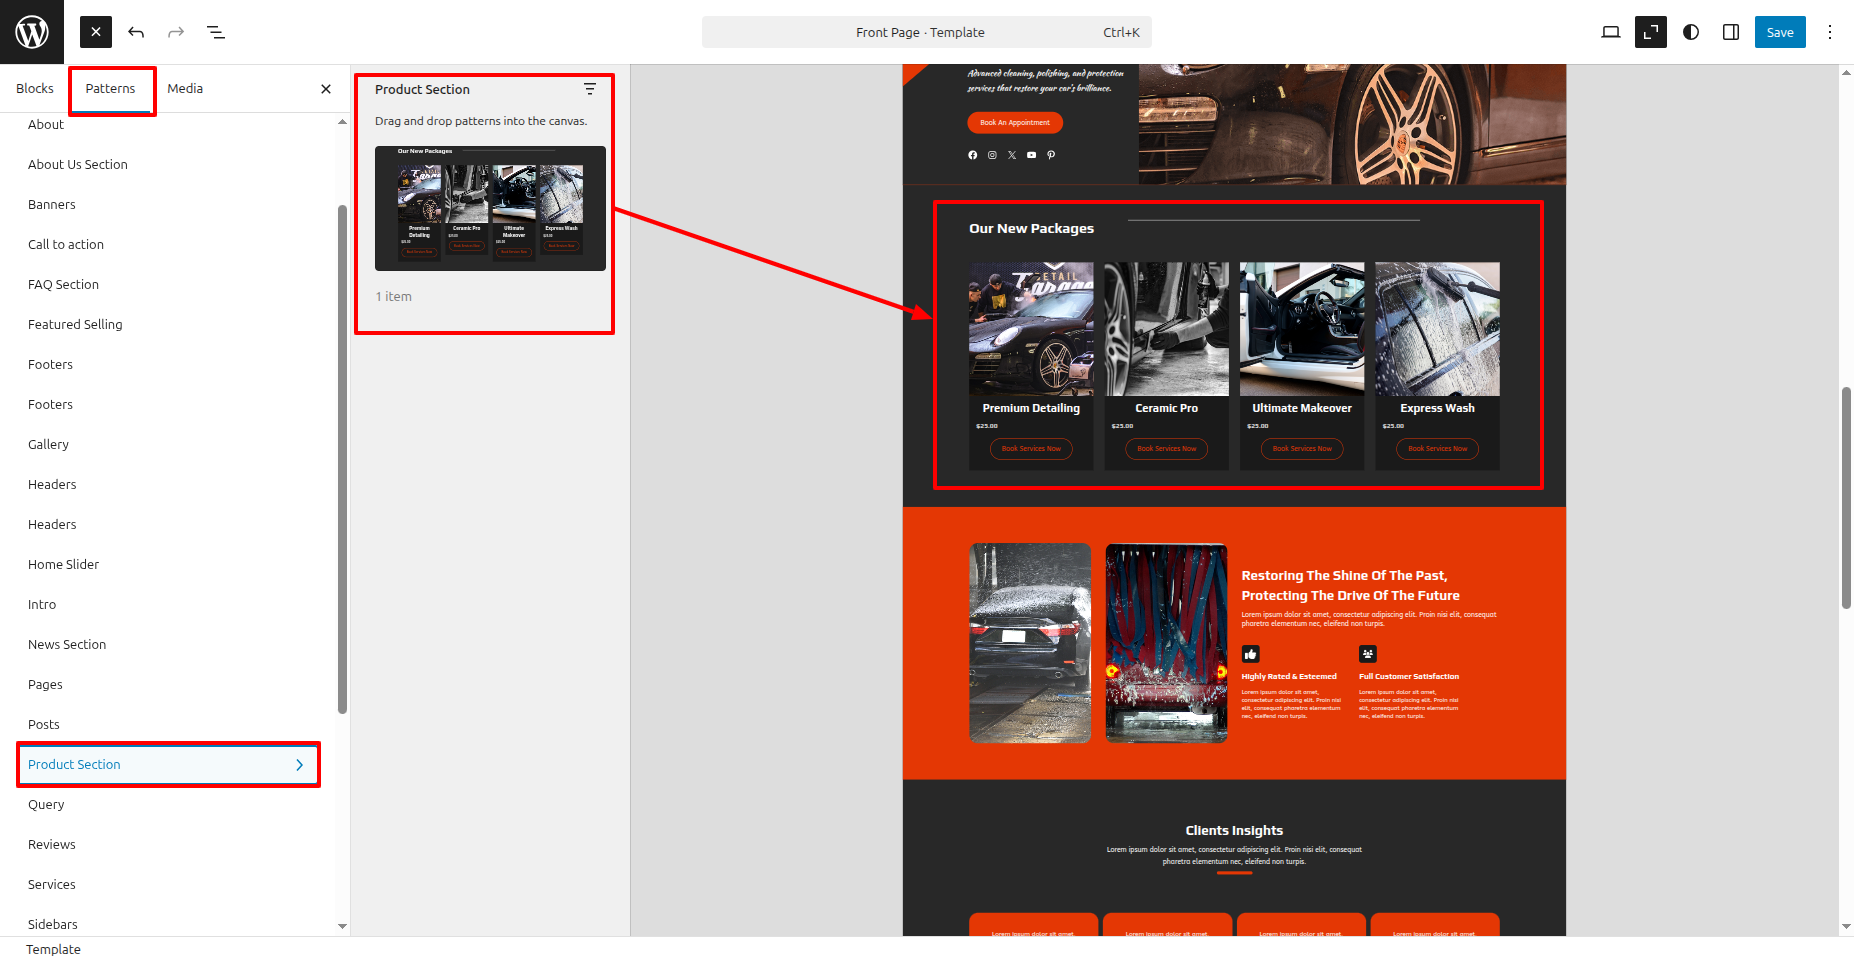Click the Book An Appointment button

(1014, 123)
